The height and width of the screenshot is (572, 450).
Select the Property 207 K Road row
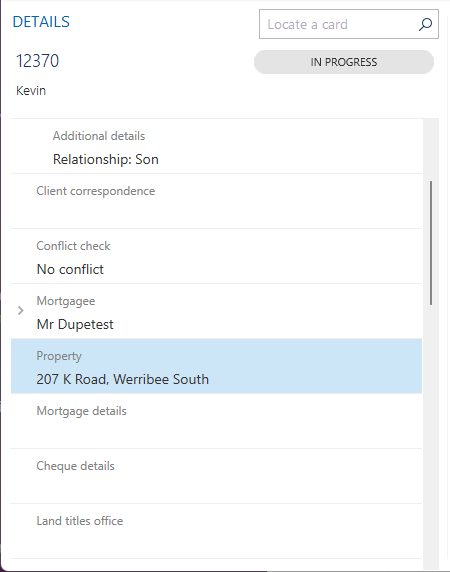[x=216, y=366]
